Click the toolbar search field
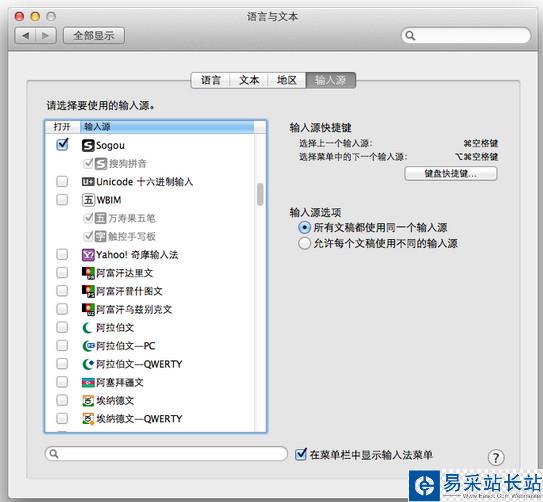The width and height of the screenshot is (543, 502). click(466, 35)
